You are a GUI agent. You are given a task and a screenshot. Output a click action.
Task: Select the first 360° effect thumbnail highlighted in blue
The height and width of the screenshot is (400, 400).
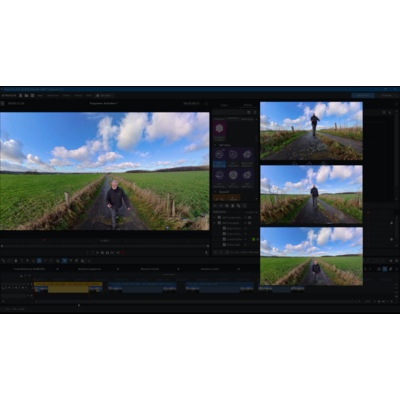point(219,157)
